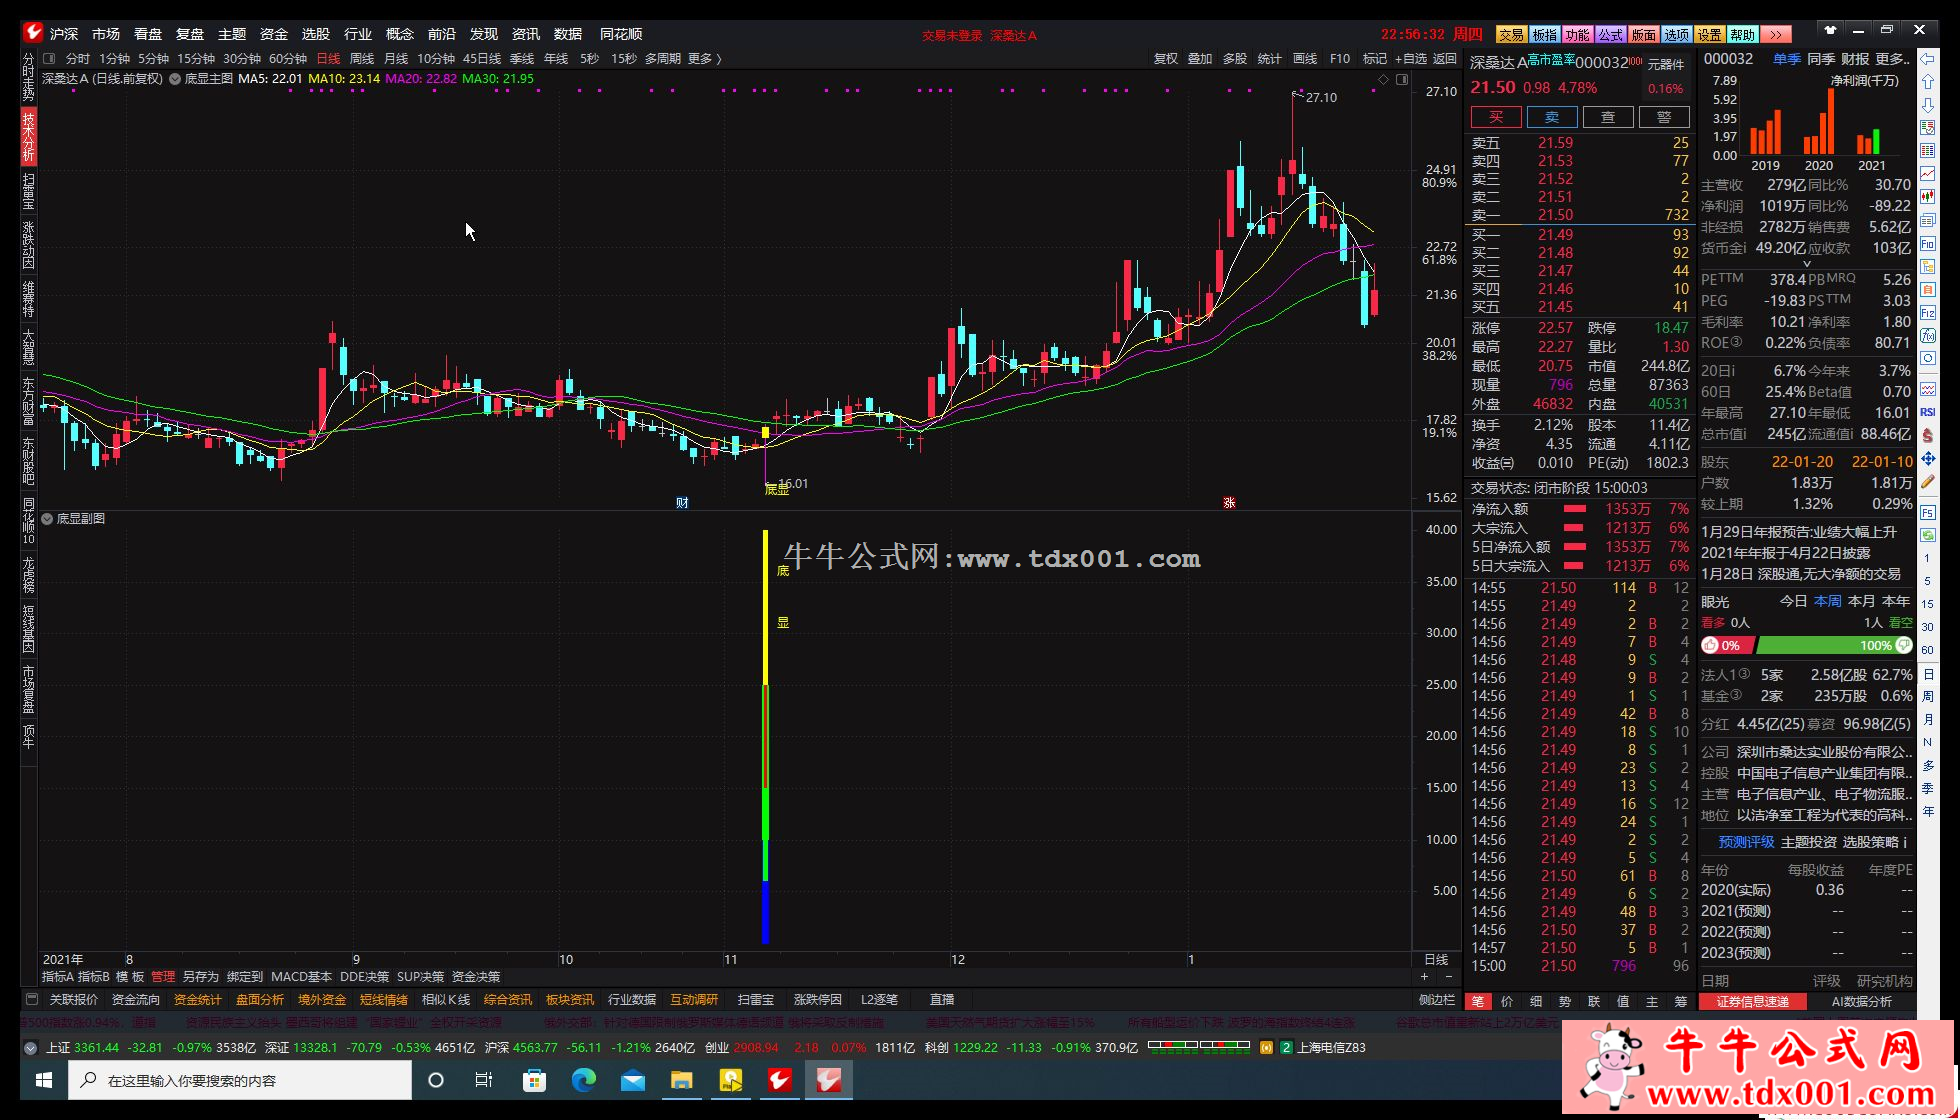Select the 周线 weekly period
Image resolution: width=1960 pixels, height=1120 pixels.
tap(362, 59)
